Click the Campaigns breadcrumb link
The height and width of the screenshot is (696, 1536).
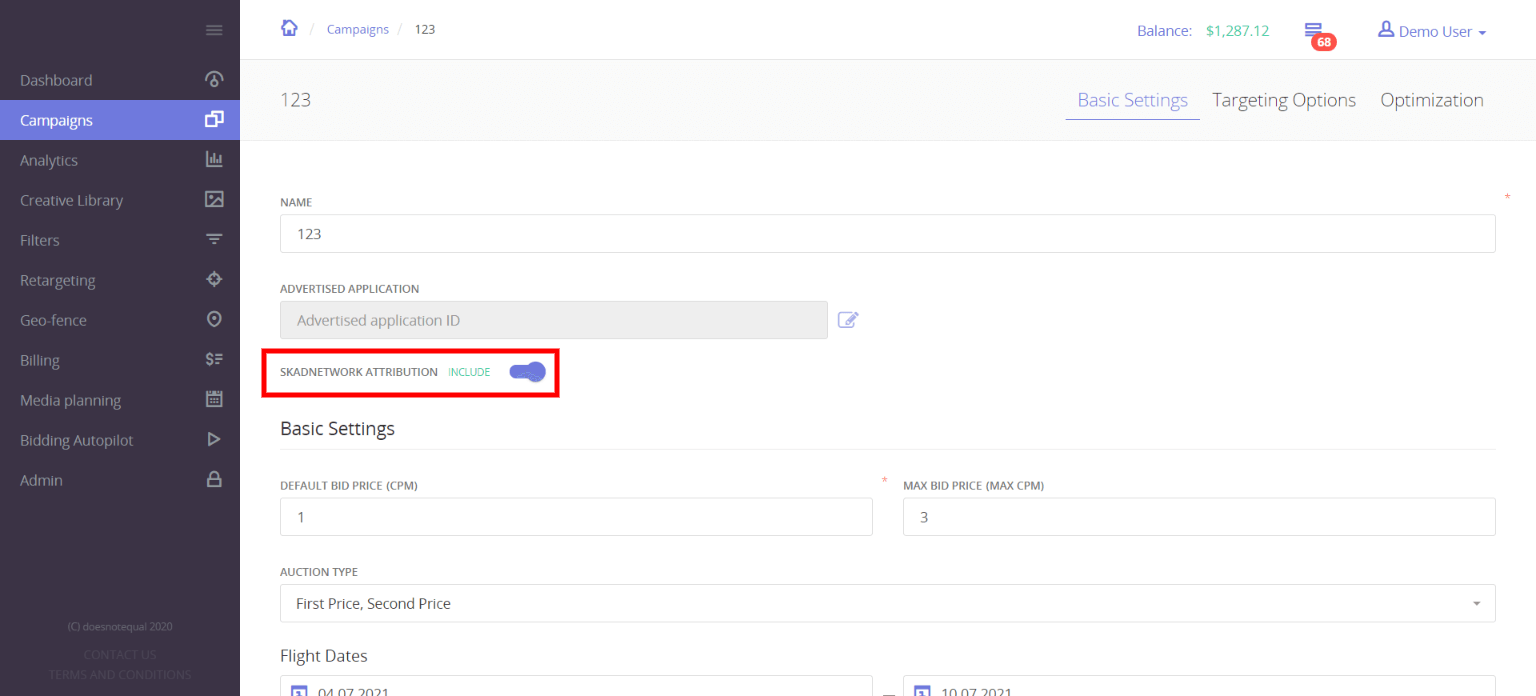coord(358,29)
